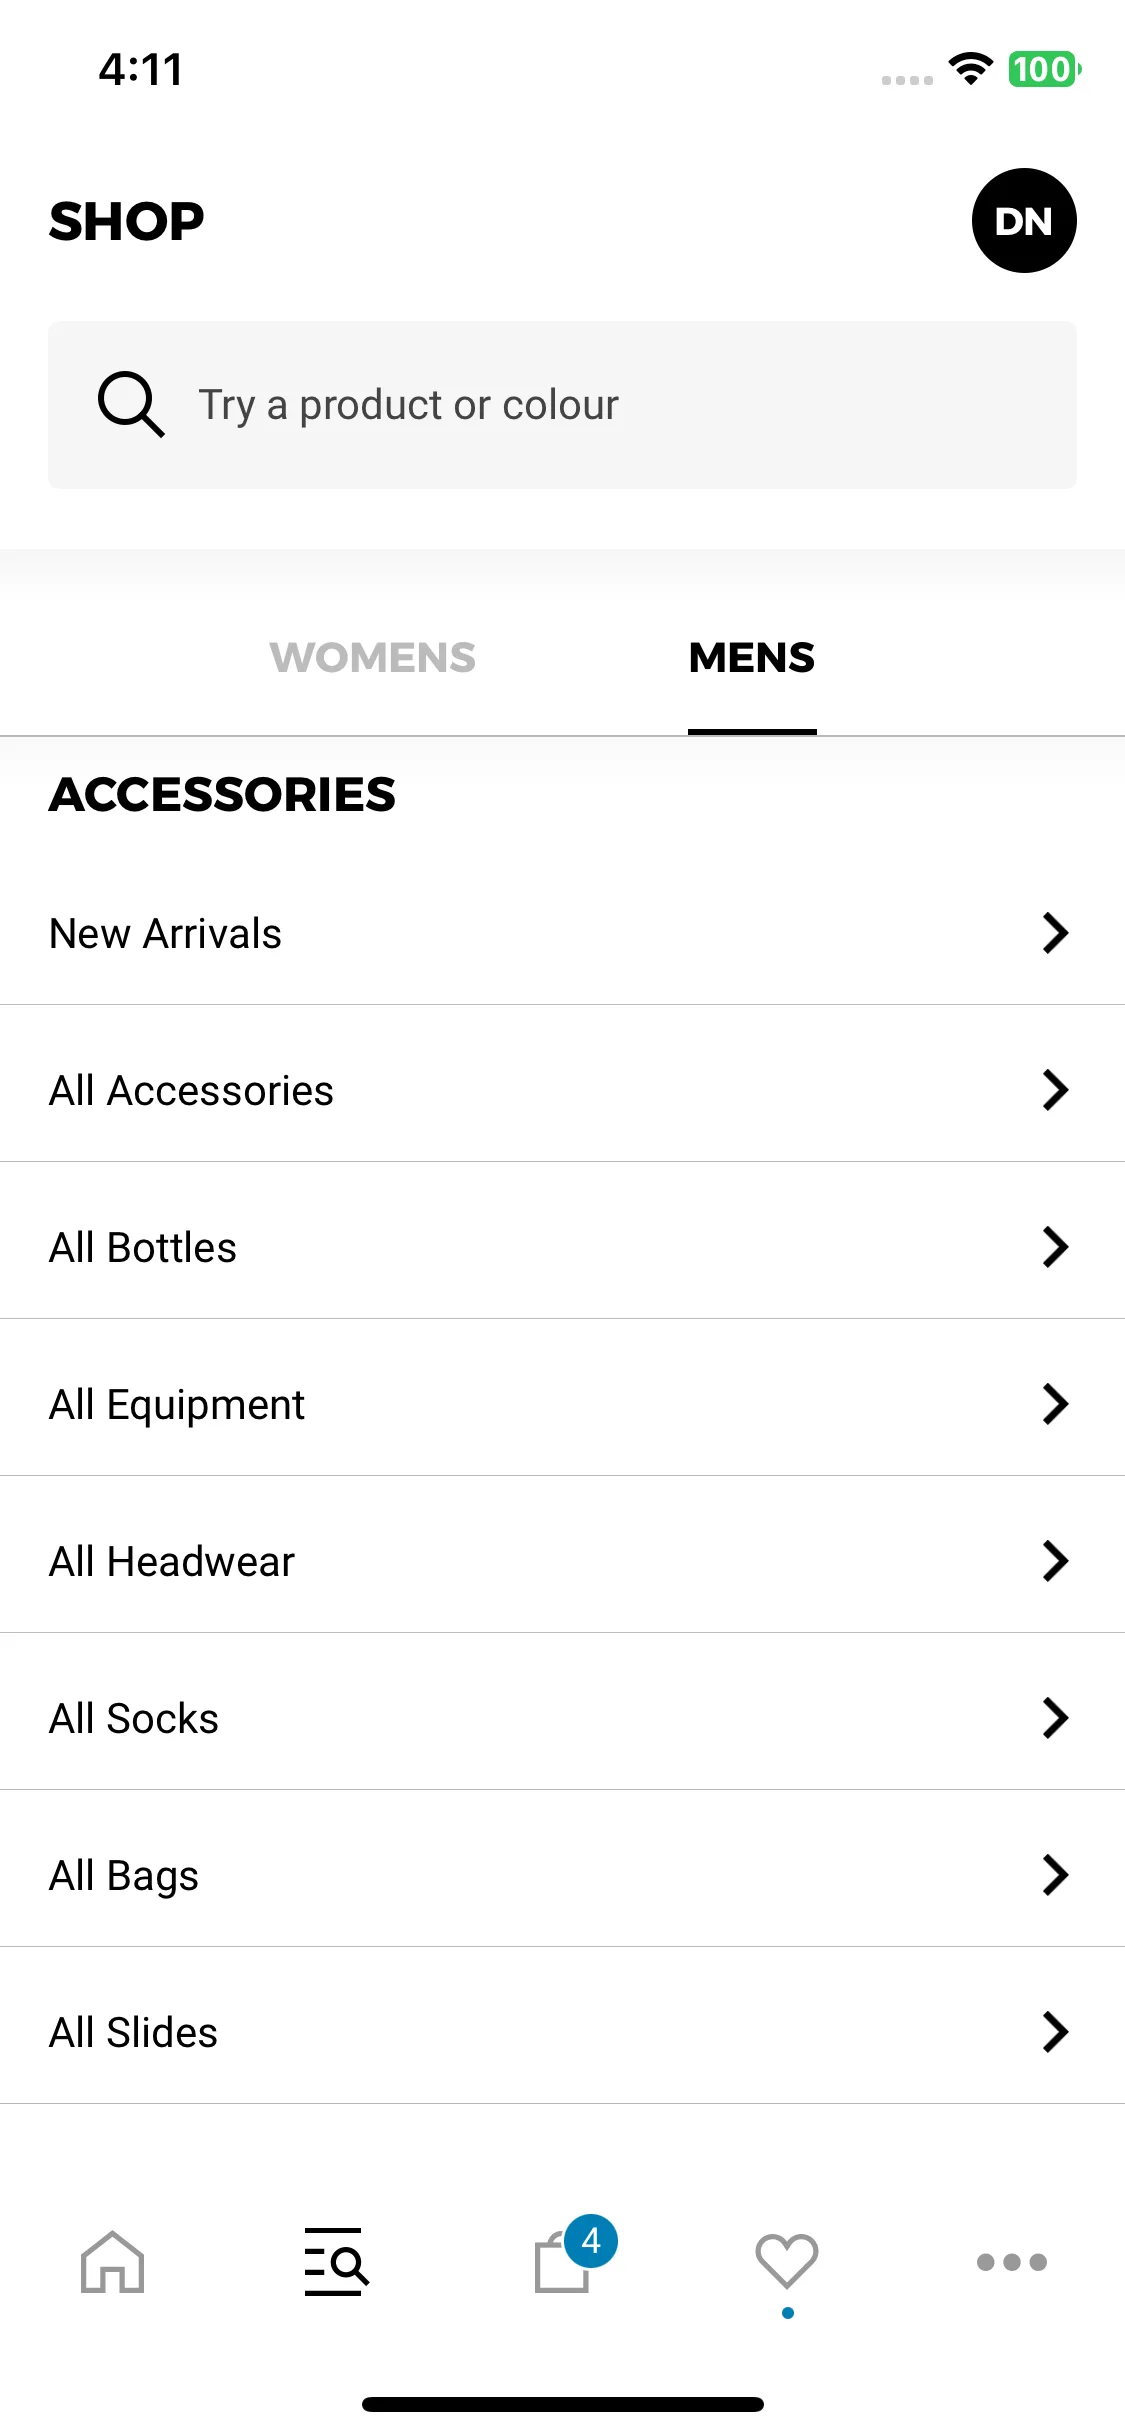Open the All Headwear category
Viewport: 1125px width, 2436px height.
[x=562, y=1561]
